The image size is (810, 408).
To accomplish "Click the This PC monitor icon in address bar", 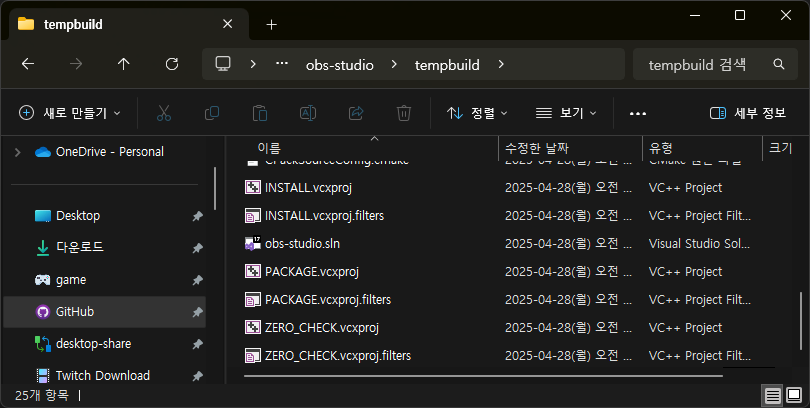I will coord(223,64).
